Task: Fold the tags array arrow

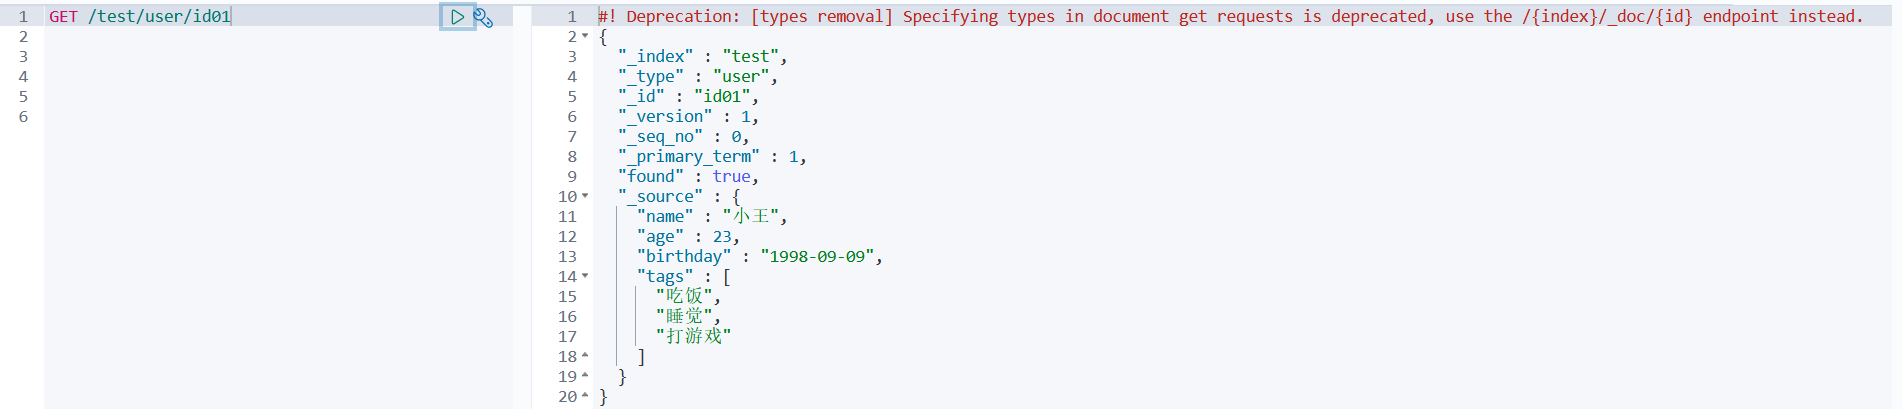Action: pyautogui.click(x=585, y=277)
